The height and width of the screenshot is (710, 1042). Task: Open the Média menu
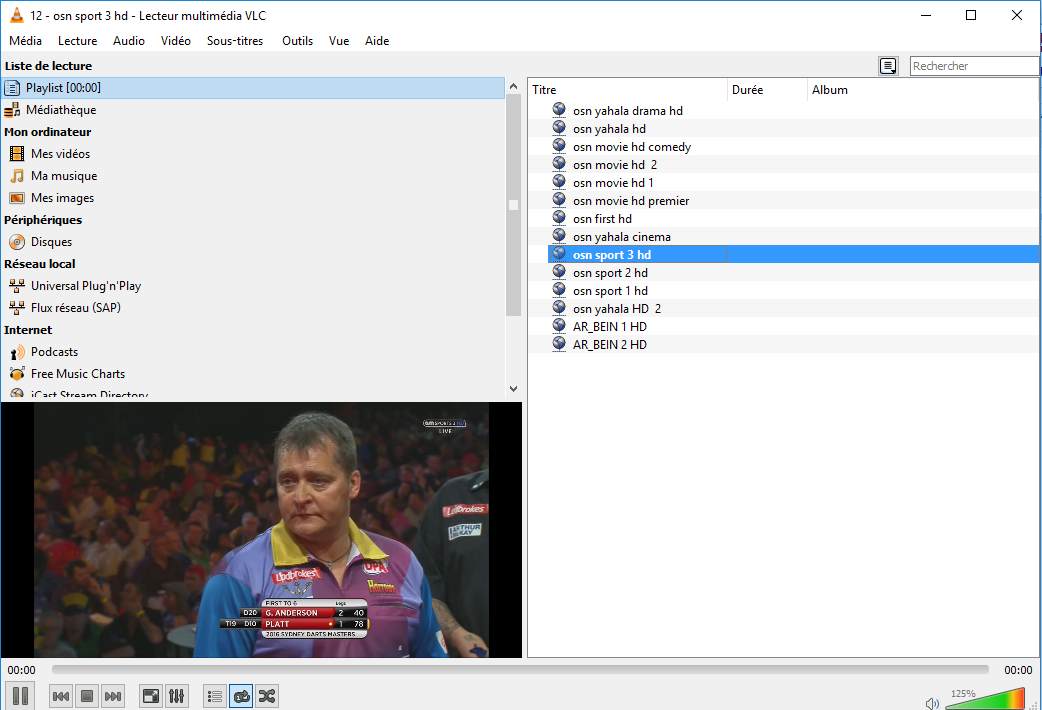click(25, 41)
